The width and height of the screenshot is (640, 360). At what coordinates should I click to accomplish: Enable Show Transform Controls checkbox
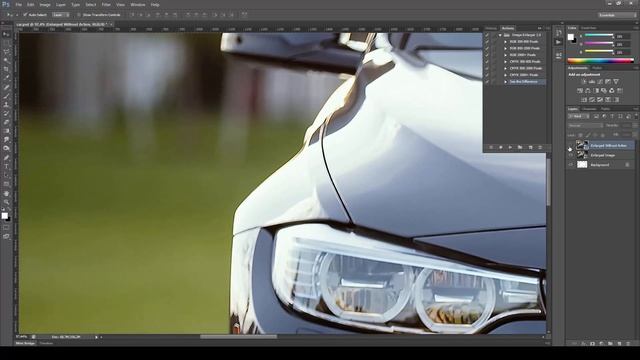(79, 15)
